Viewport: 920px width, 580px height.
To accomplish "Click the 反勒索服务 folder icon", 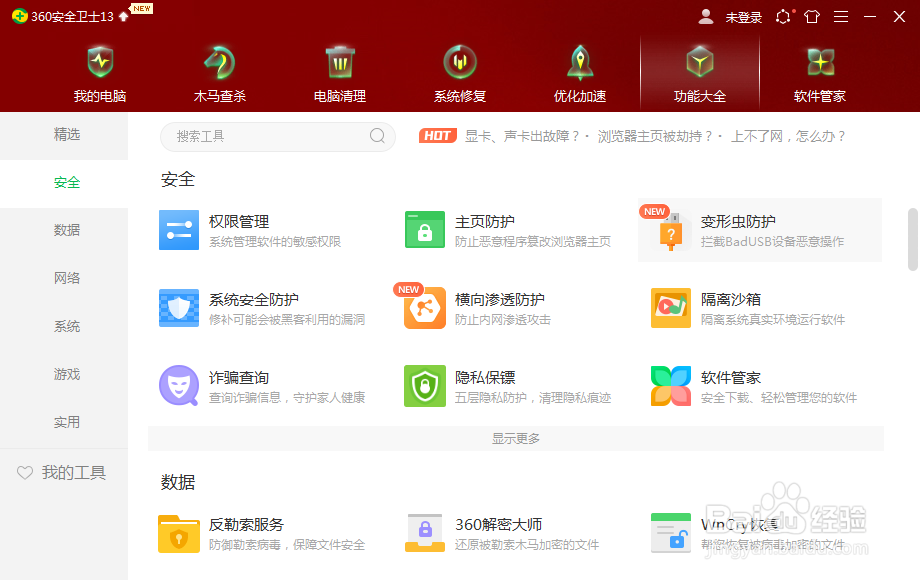I will coord(179,533).
